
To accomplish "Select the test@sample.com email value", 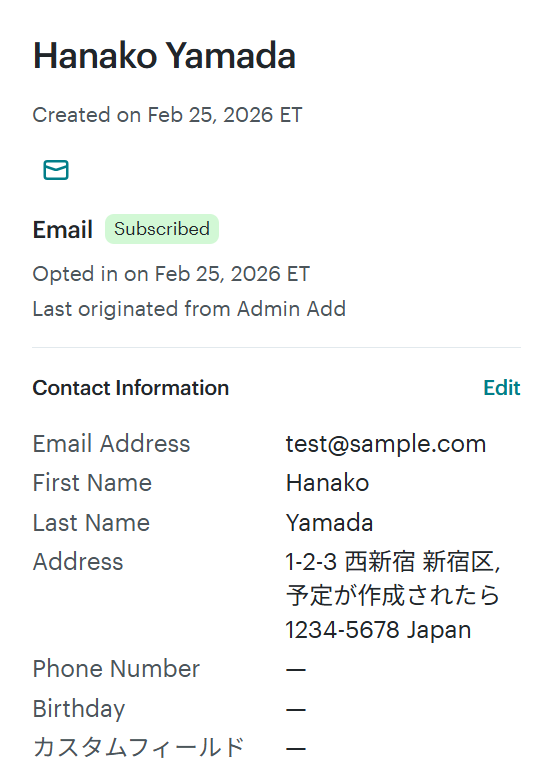I will (x=386, y=444).
